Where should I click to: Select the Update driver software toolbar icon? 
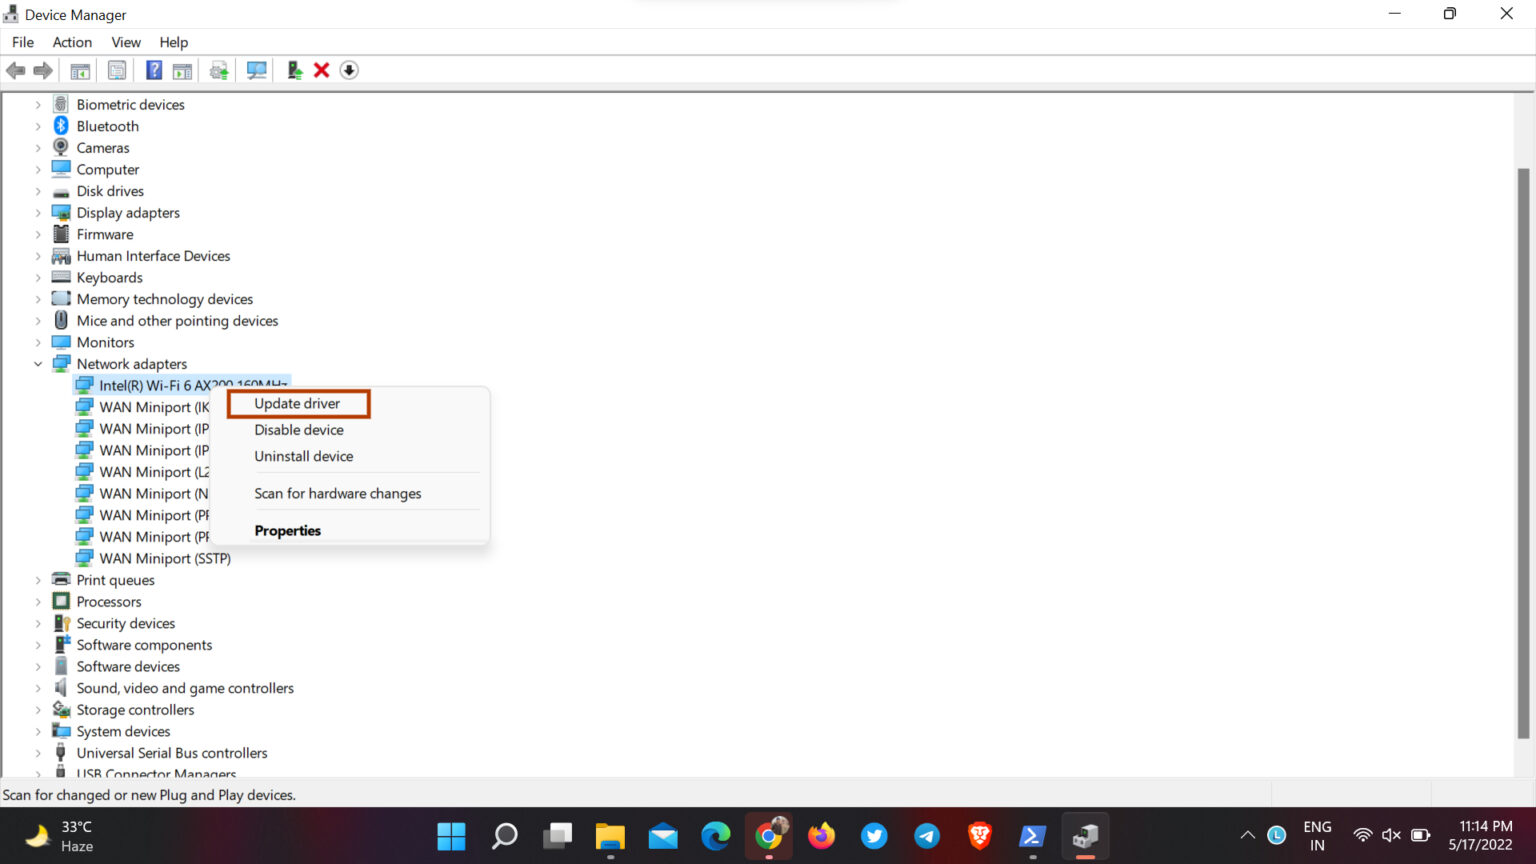click(218, 70)
